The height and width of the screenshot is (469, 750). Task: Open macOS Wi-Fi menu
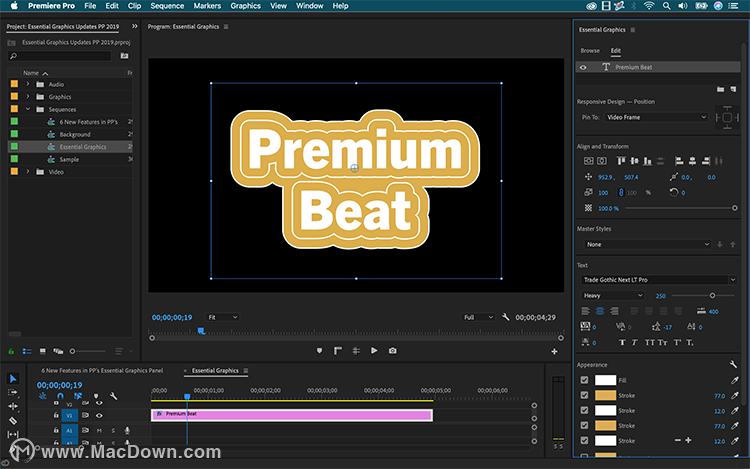tap(649, 6)
